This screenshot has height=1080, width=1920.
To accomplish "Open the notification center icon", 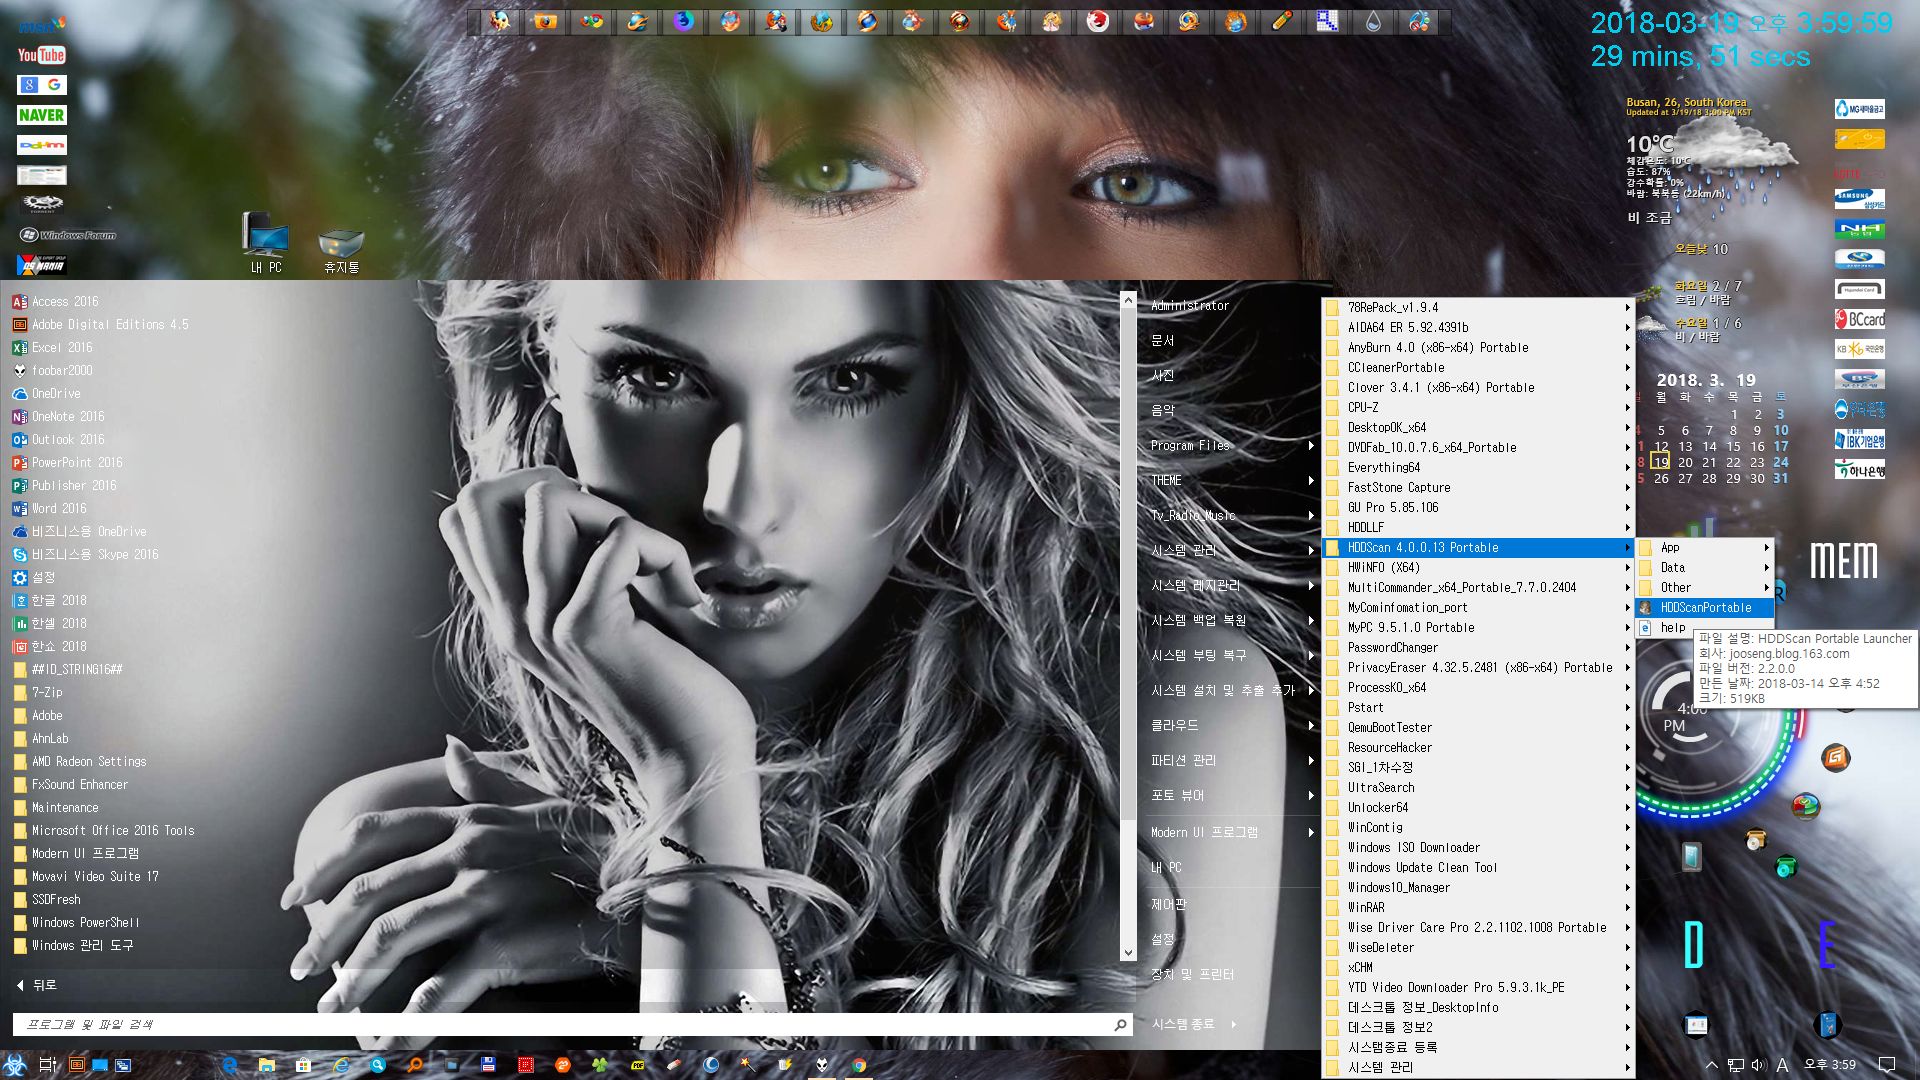I will tap(1886, 1065).
